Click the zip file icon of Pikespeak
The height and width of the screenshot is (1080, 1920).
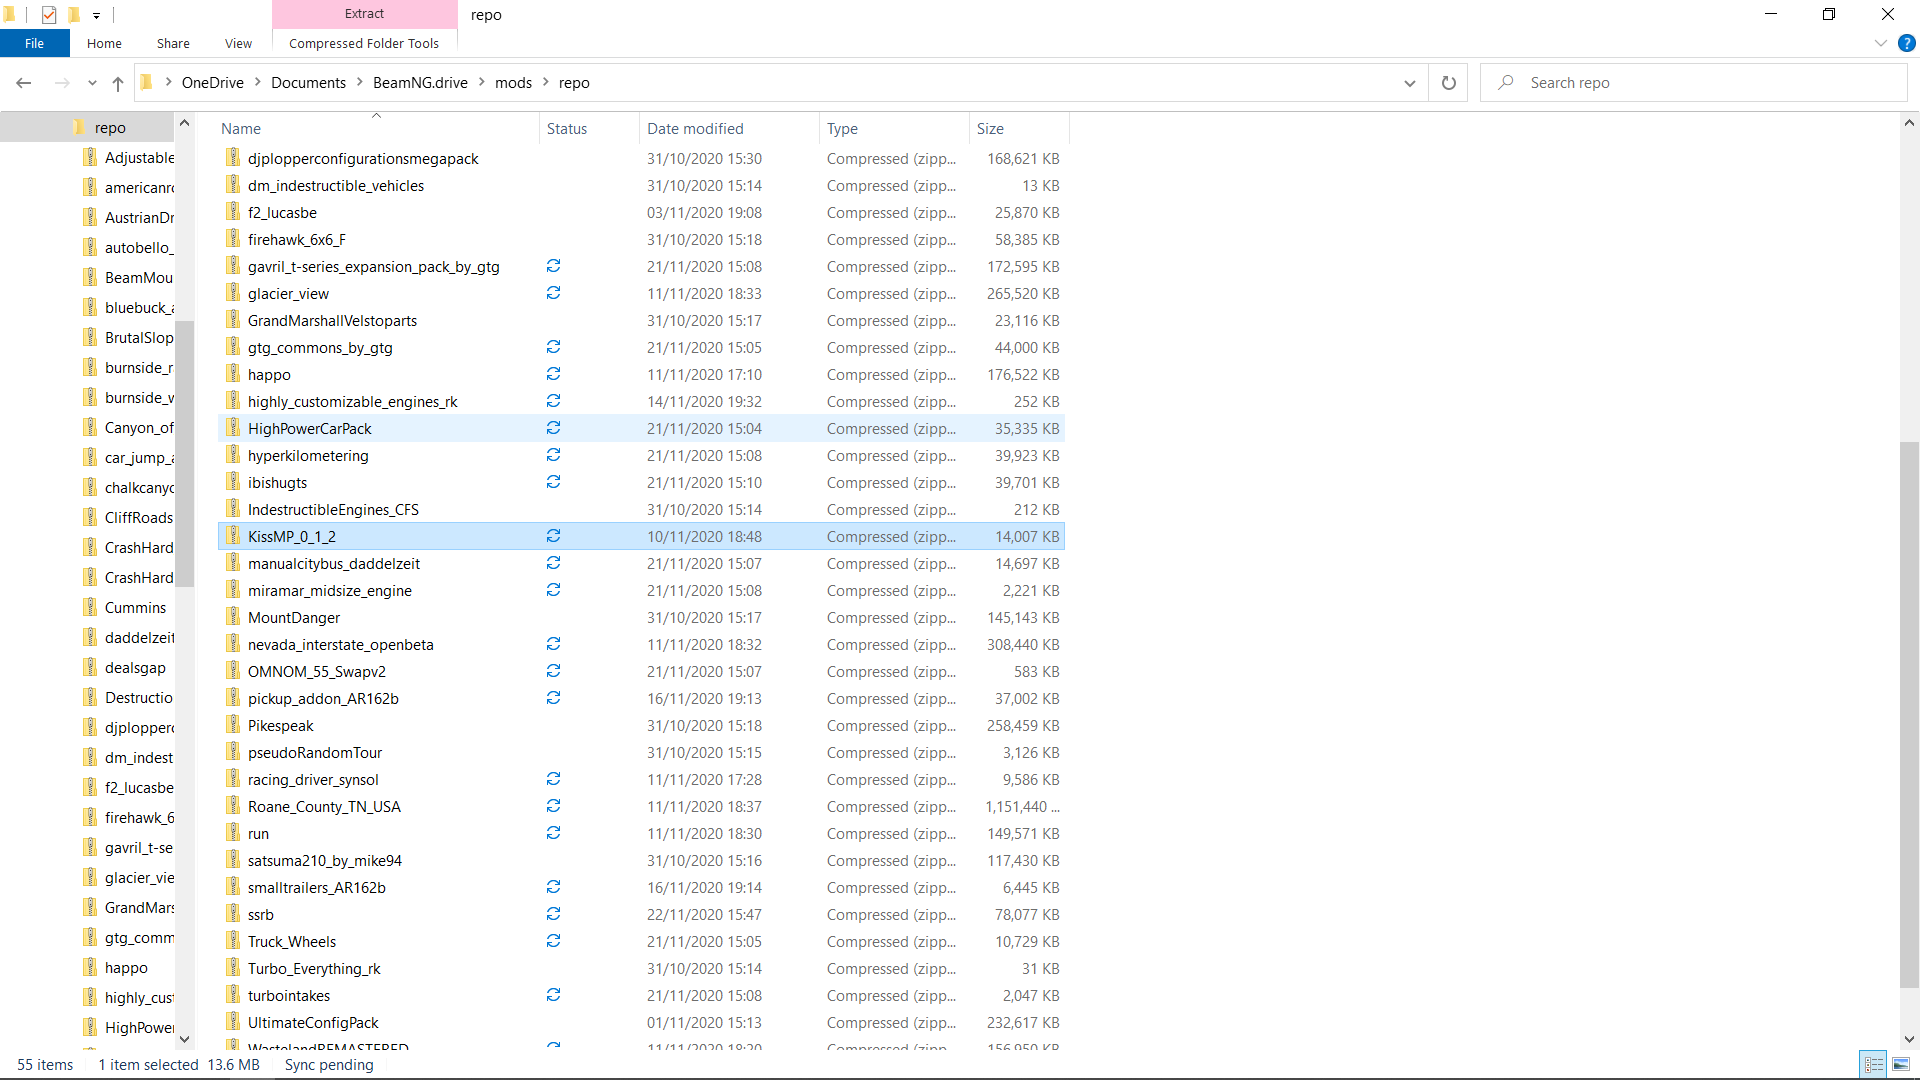[233, 725]
